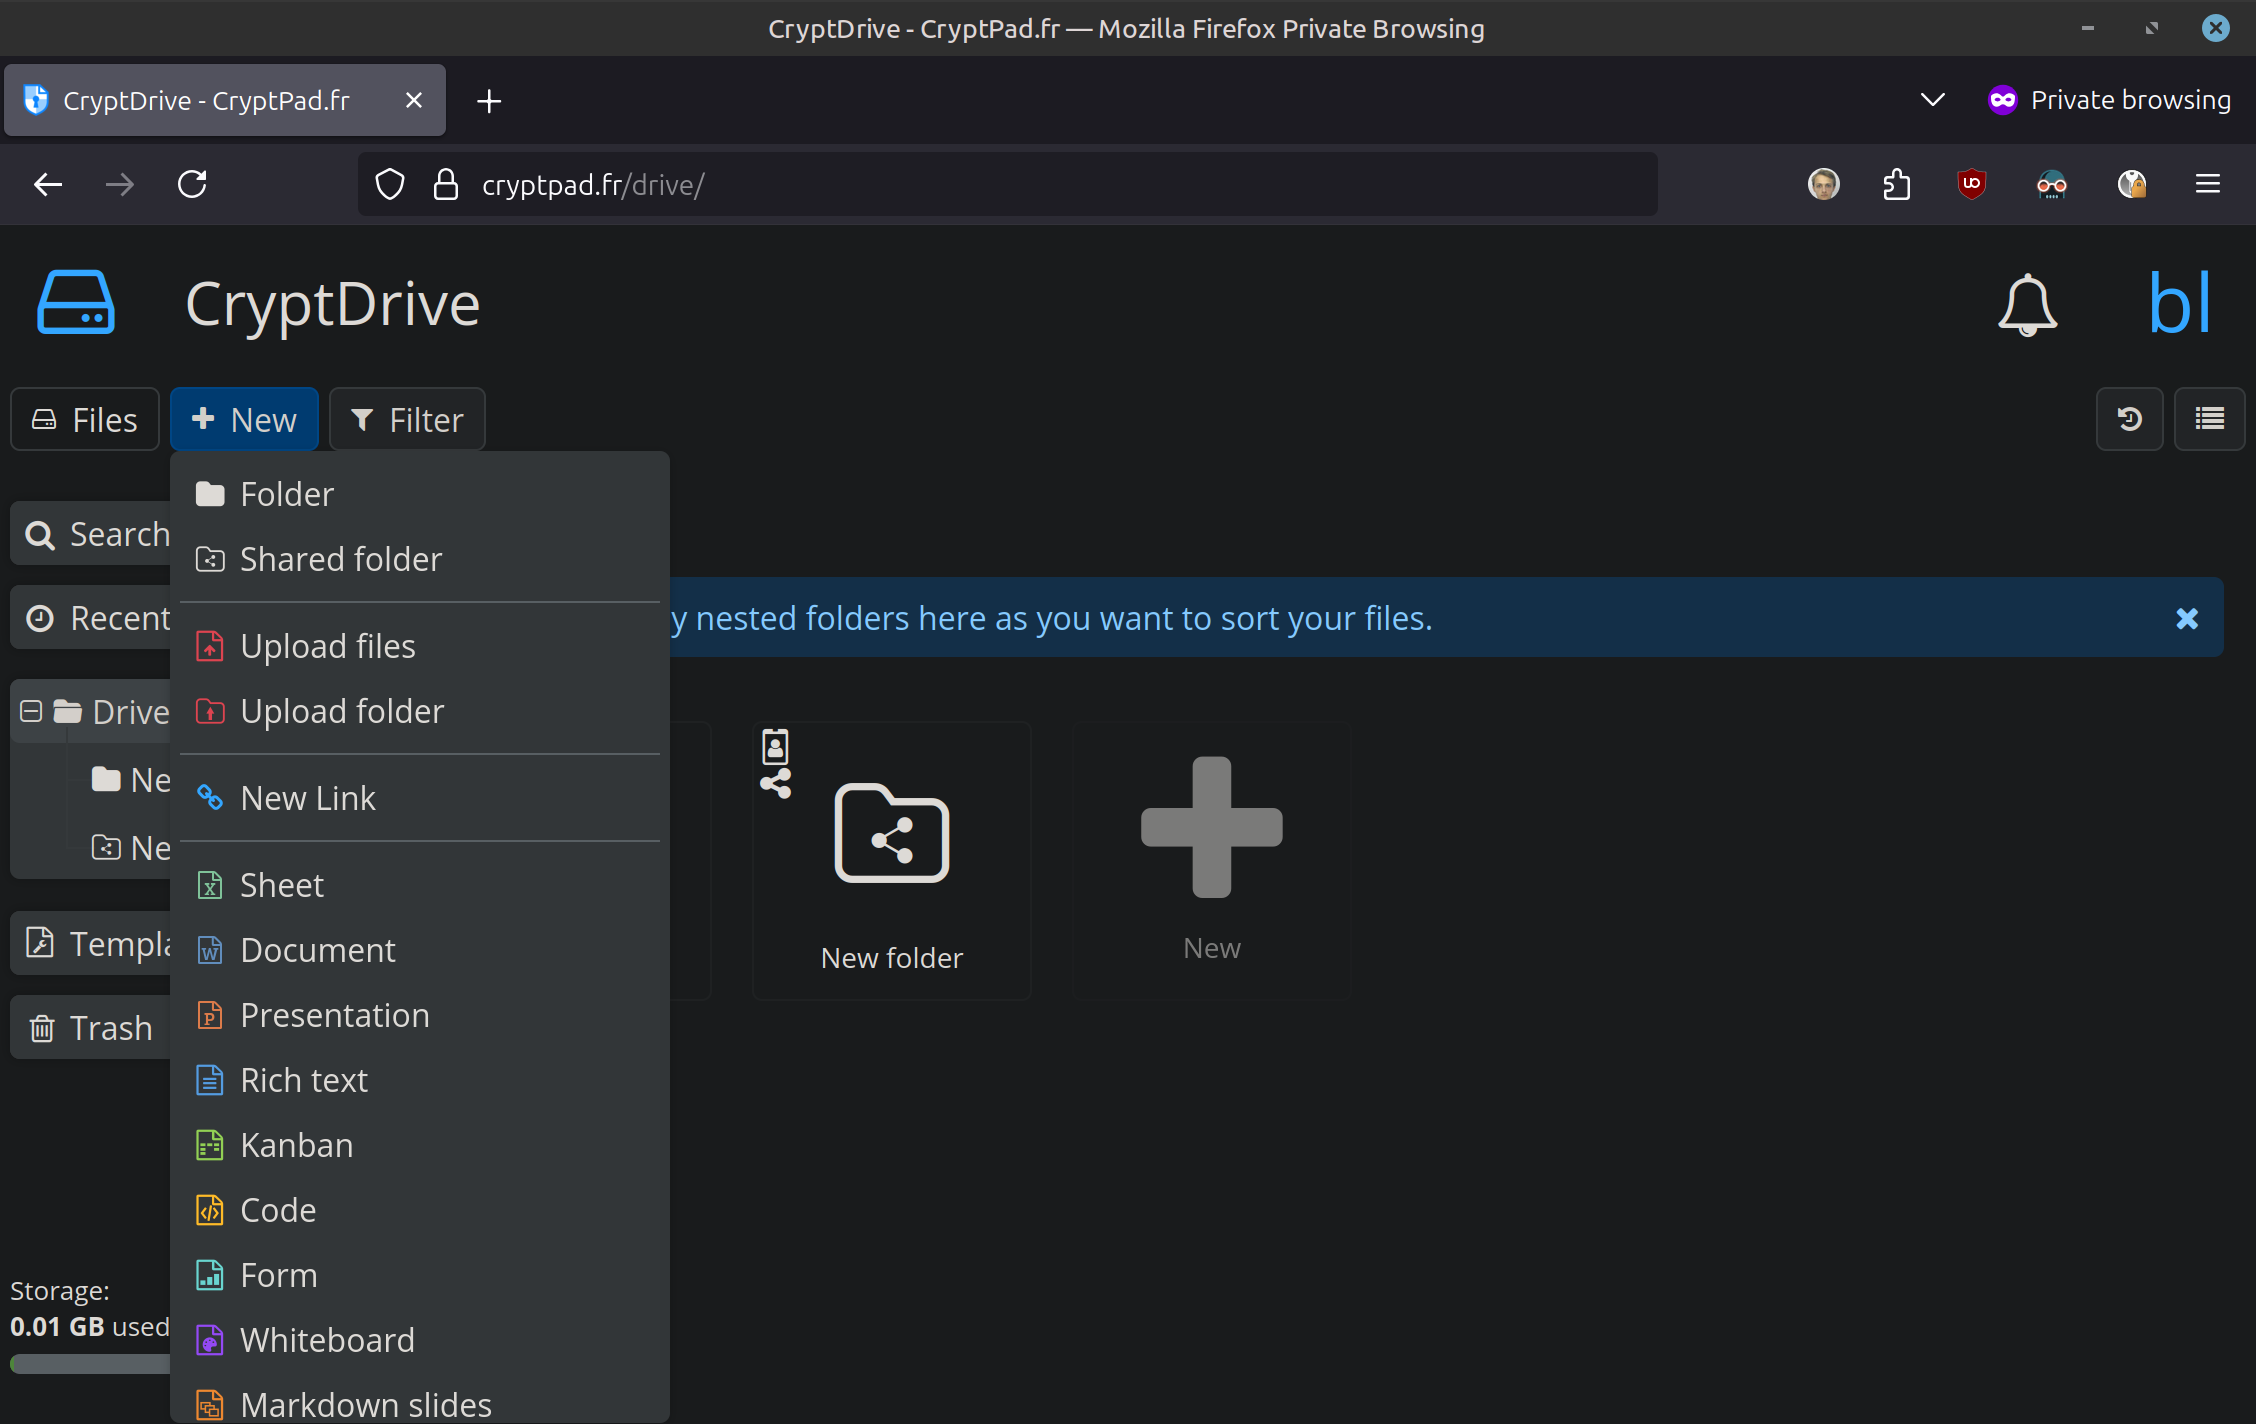The width and height of the screenshot is (2256, 1424).
Task: Open uBlock Origin extension icon
Action: (x=1971, y=184)
